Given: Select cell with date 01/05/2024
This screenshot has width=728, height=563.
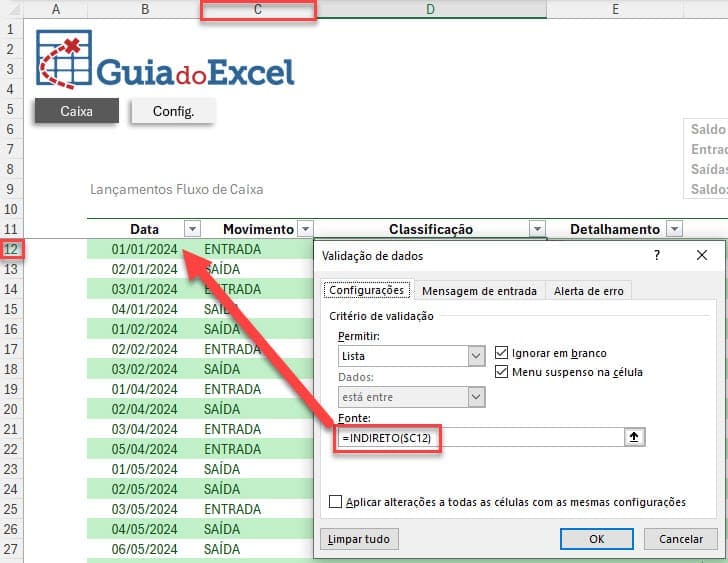Looking at the screenshot, I should [x=144, y=469].
